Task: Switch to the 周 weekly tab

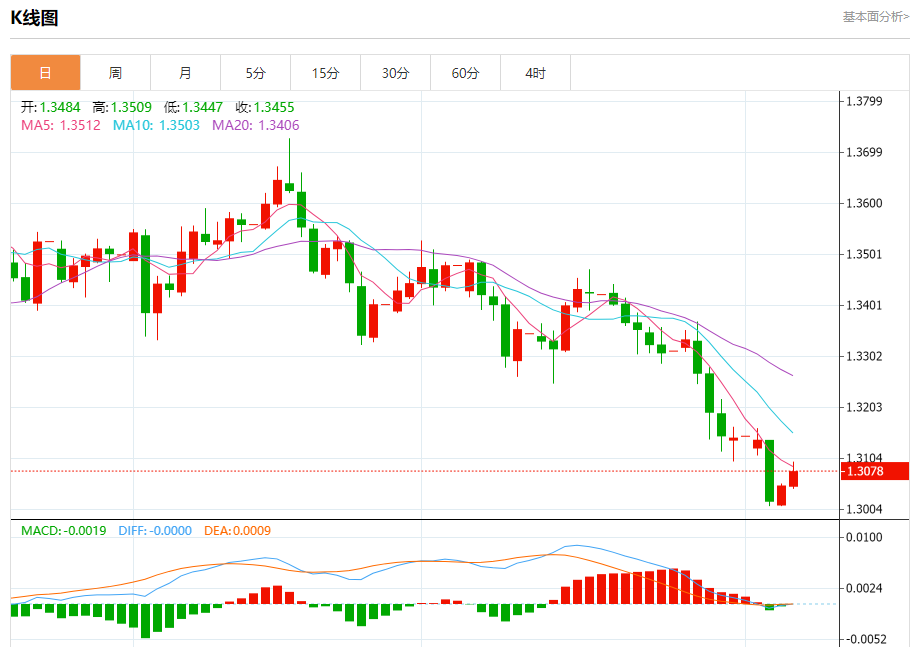Action: [115, 73]
